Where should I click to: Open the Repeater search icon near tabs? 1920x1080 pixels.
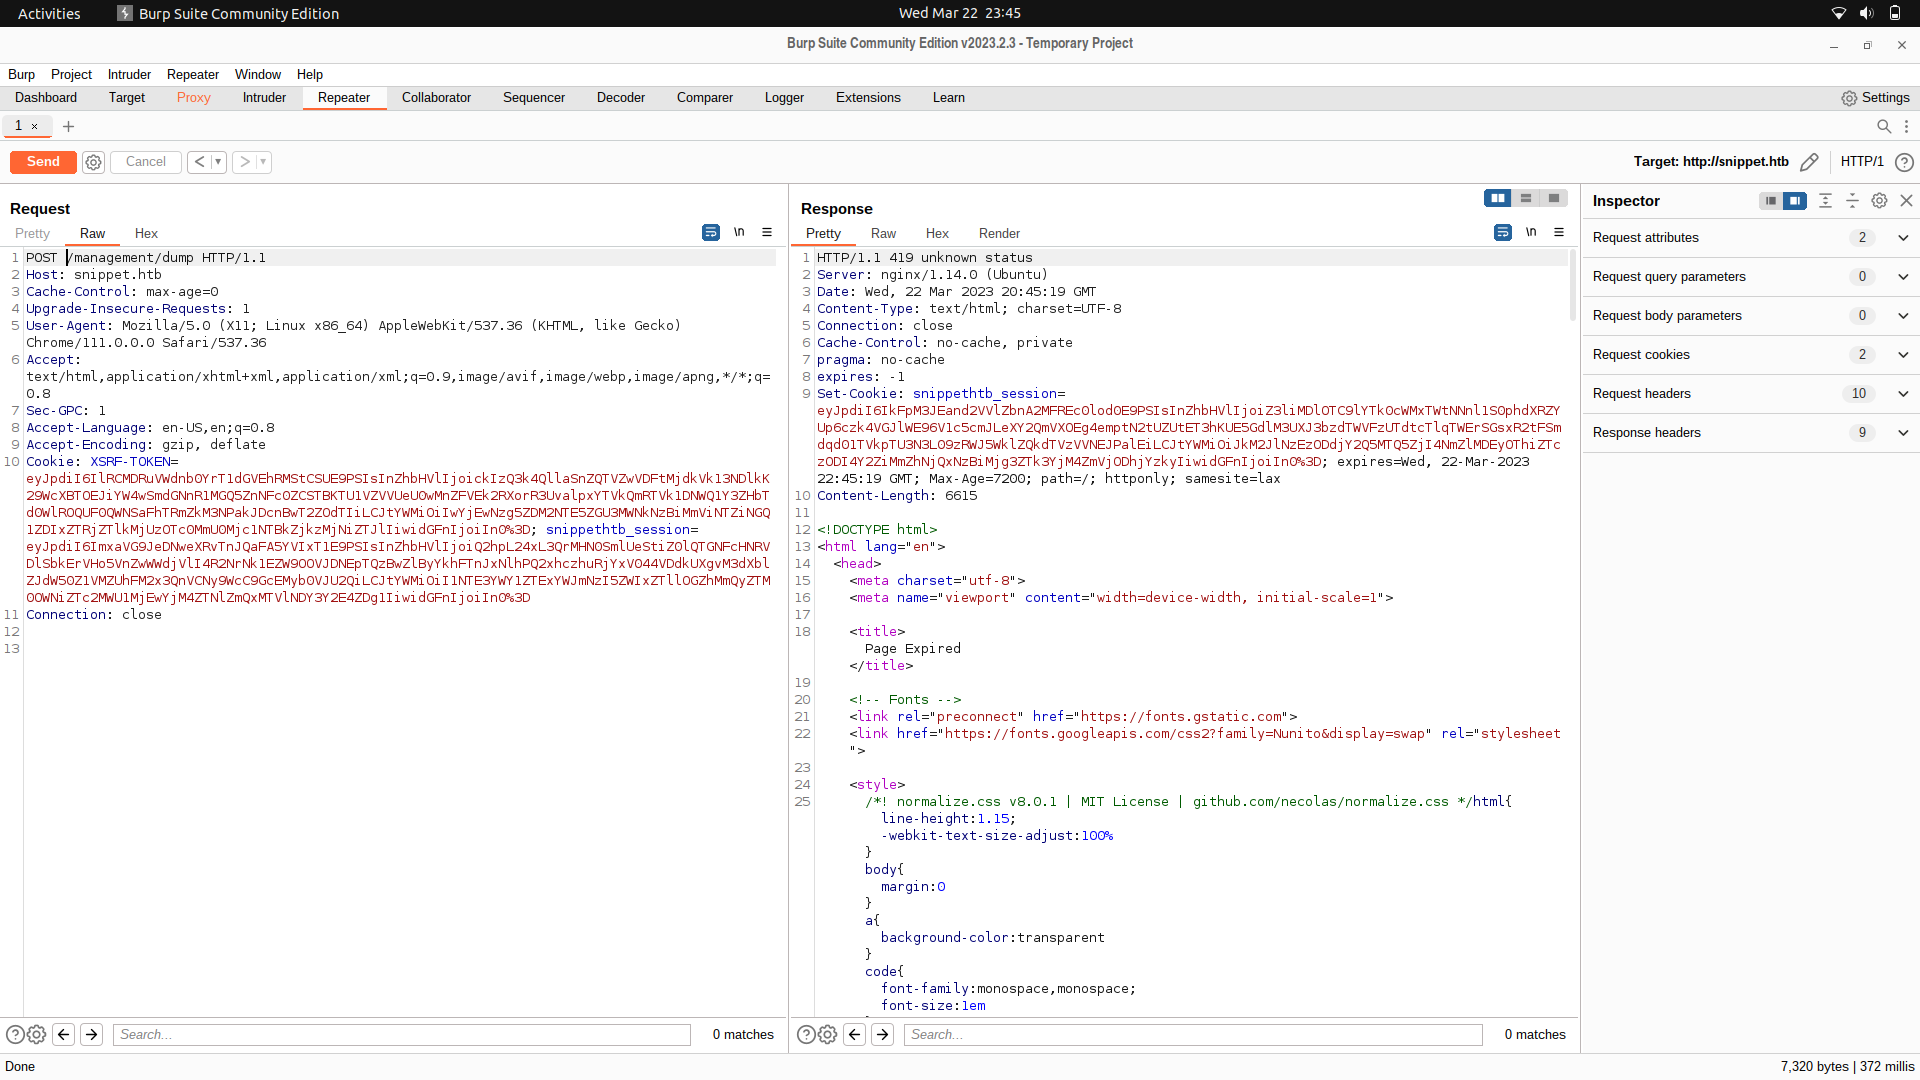(x=1884, y=126)
